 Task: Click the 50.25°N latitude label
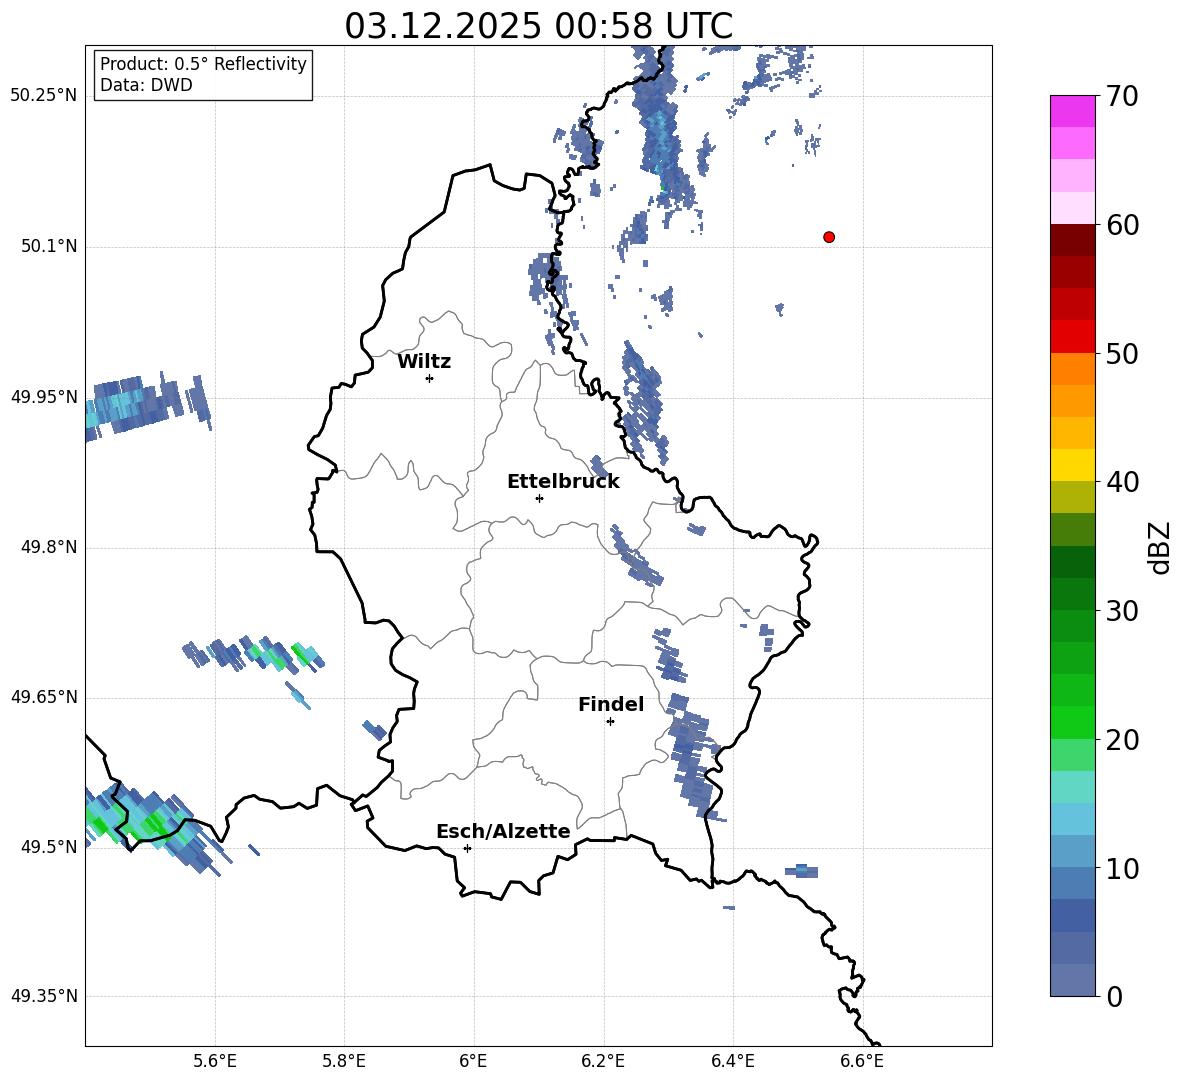click(x=44, y=96)
